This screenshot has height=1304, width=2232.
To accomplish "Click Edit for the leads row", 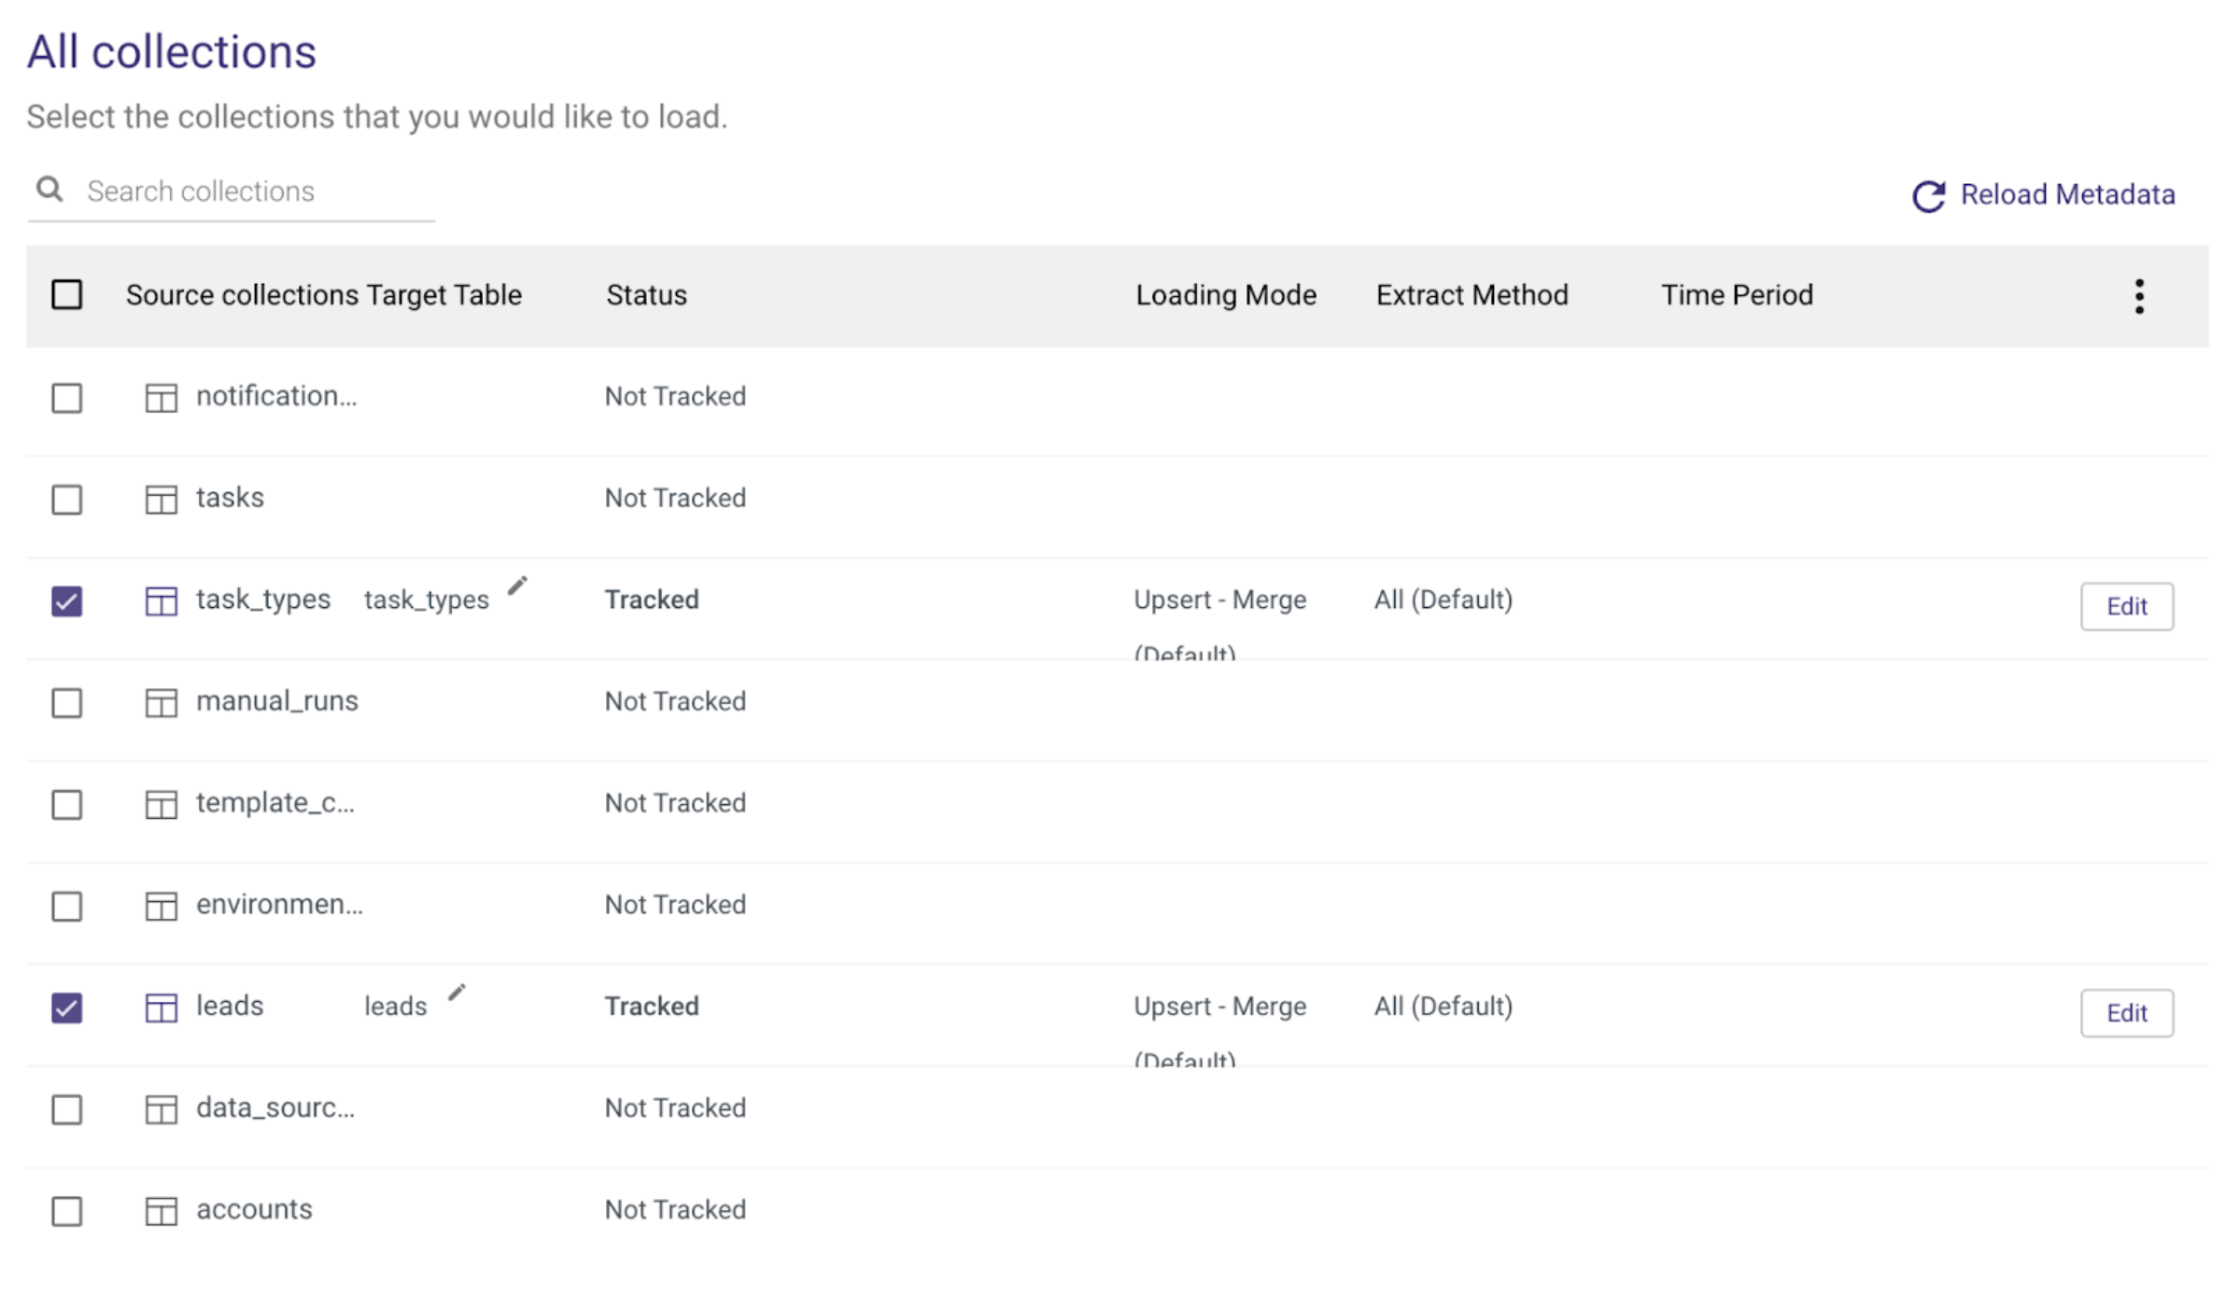I will pos(2126,1013).
